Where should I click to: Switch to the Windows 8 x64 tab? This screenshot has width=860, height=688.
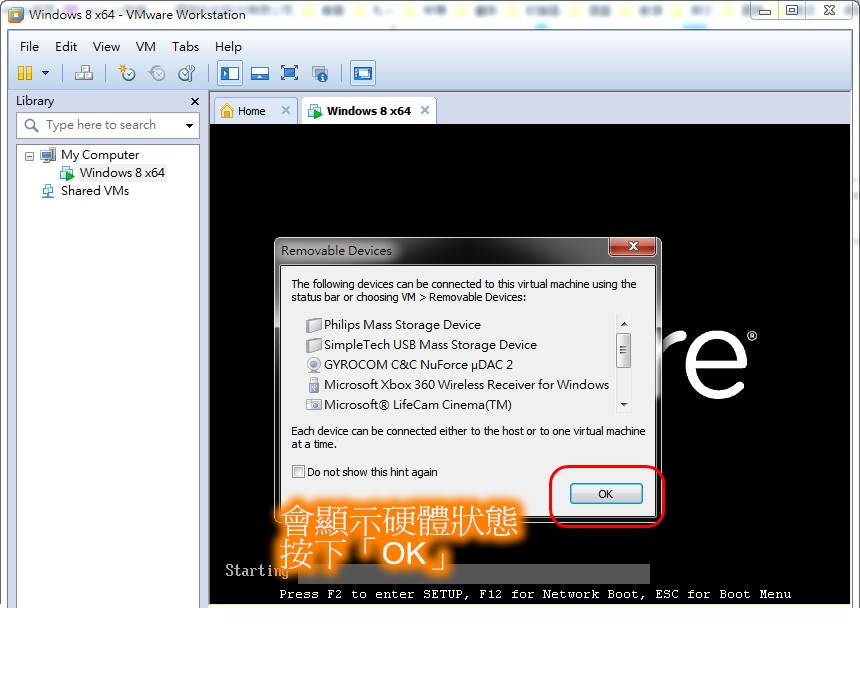coord(369,111)
